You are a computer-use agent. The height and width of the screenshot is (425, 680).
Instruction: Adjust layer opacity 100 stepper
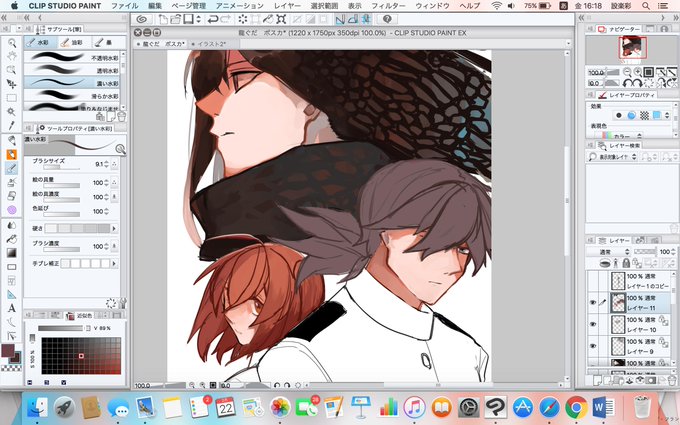pos(673,252)
